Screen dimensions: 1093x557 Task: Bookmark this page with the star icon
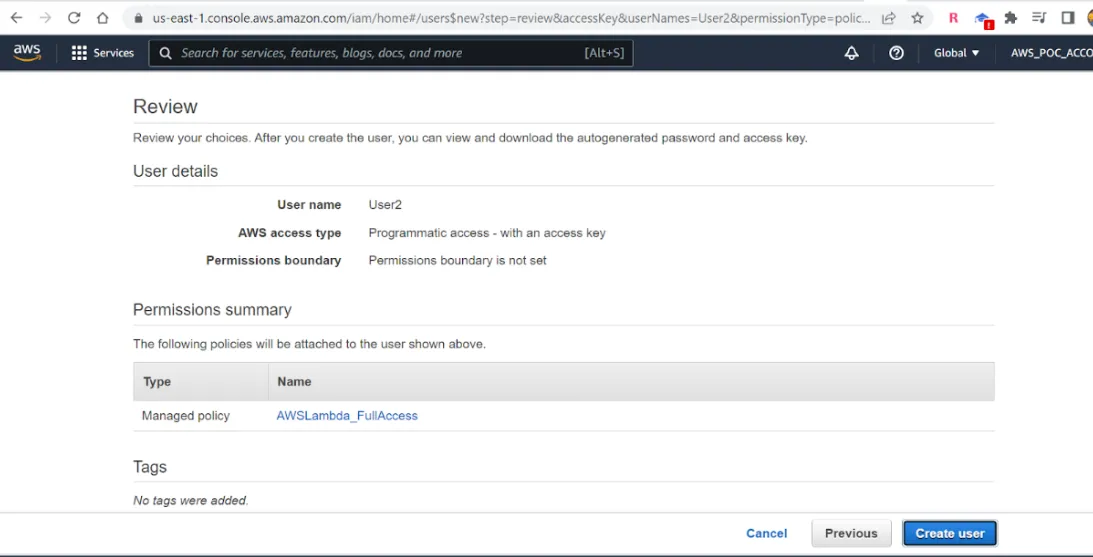pos(917,18)
